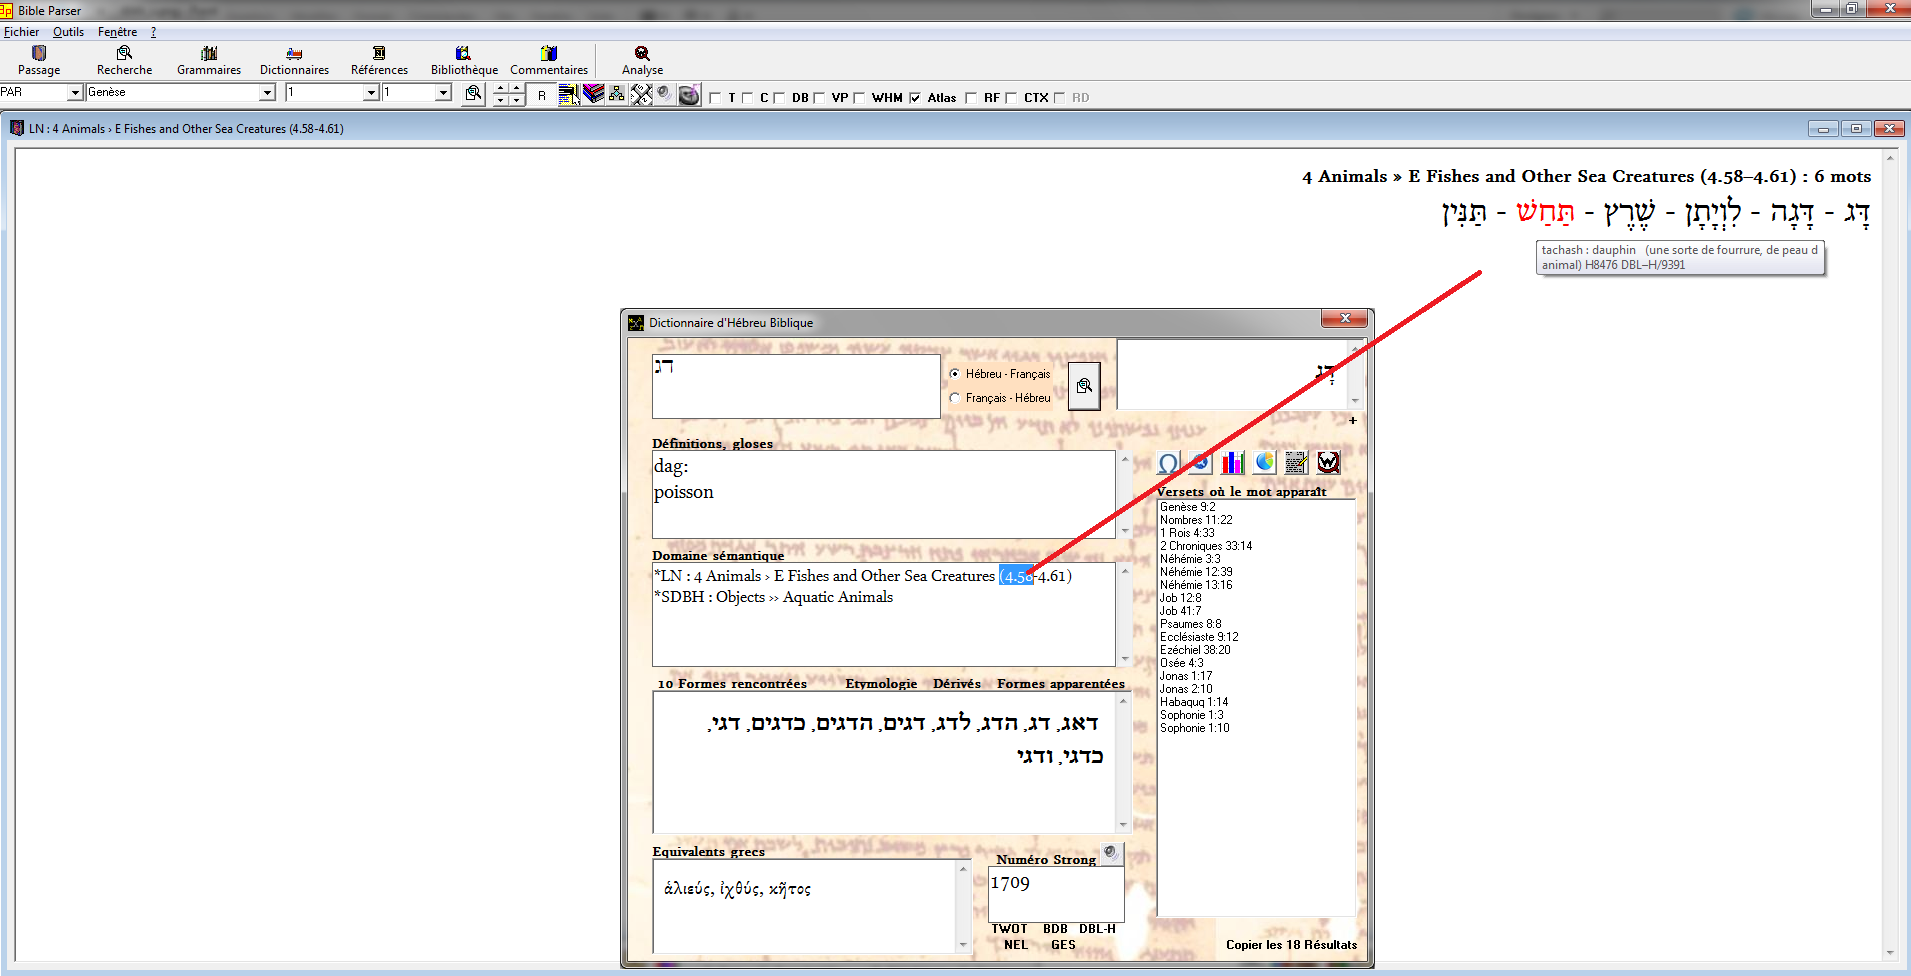Click the blue globe icon in dictionary

click(x=1201, y=462)
